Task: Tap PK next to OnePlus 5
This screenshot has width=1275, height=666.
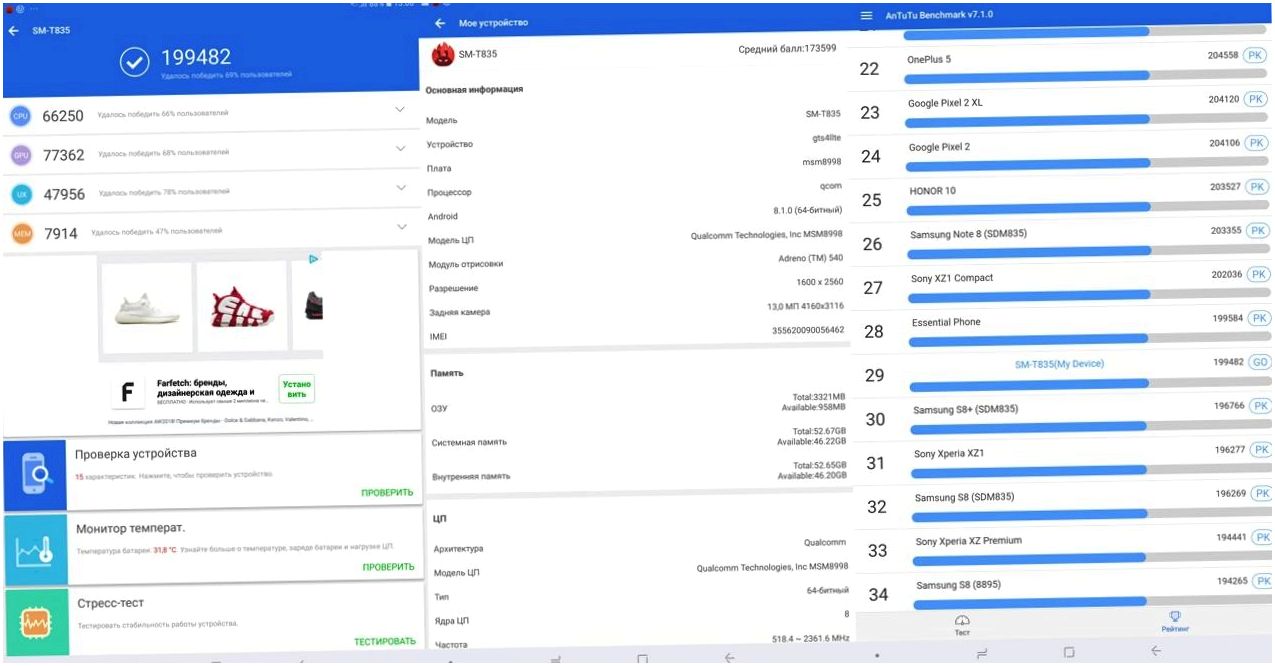Action: pyautogui.click(x=1256, y=56)
